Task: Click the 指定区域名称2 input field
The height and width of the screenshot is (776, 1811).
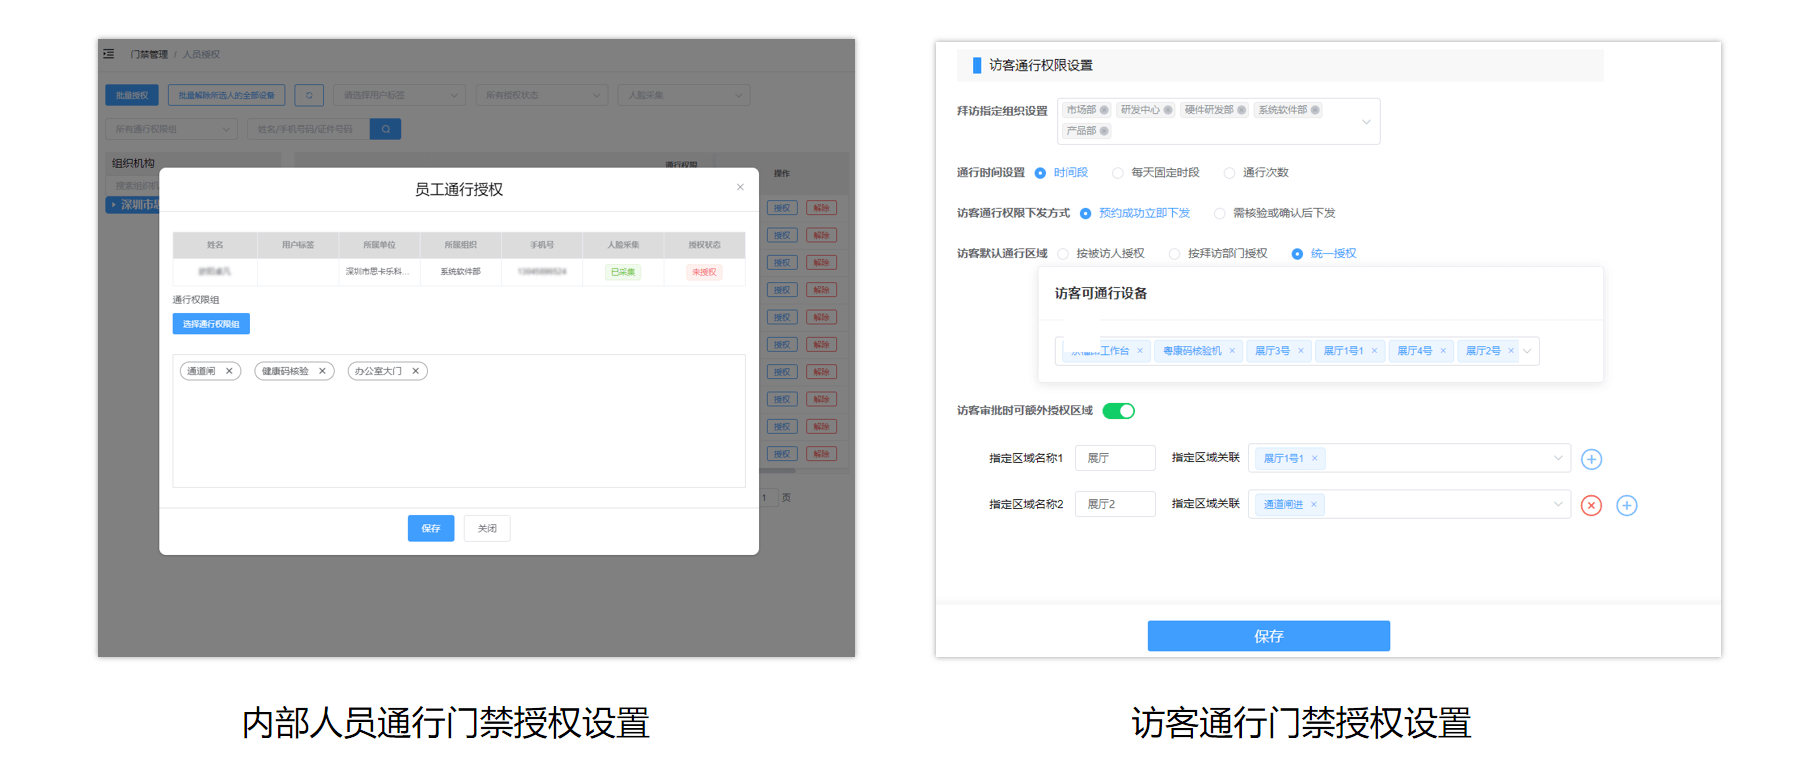Action: (x=1115, y=505)
